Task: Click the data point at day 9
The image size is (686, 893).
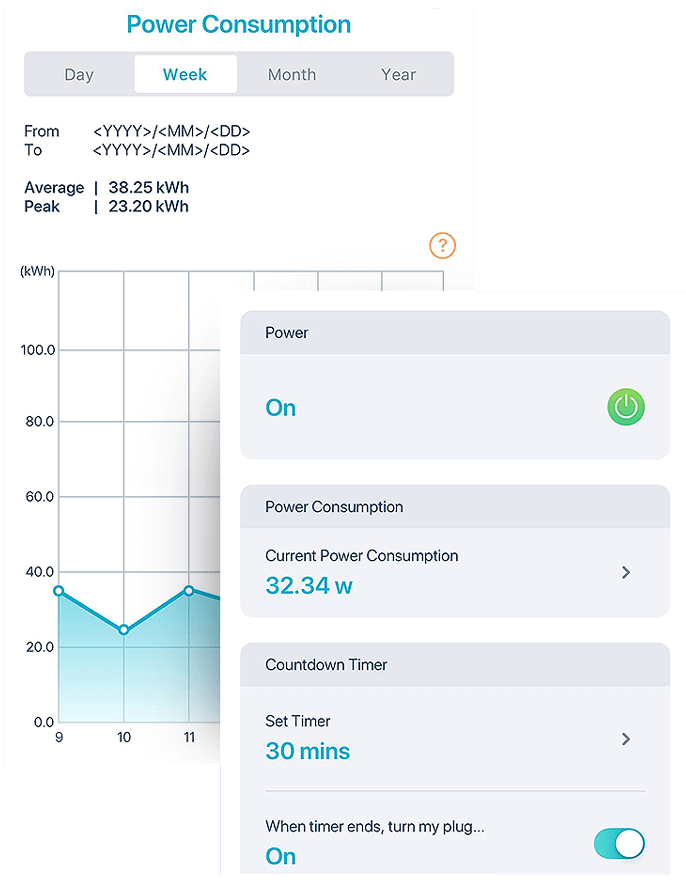Action: (x=59, y=591)
